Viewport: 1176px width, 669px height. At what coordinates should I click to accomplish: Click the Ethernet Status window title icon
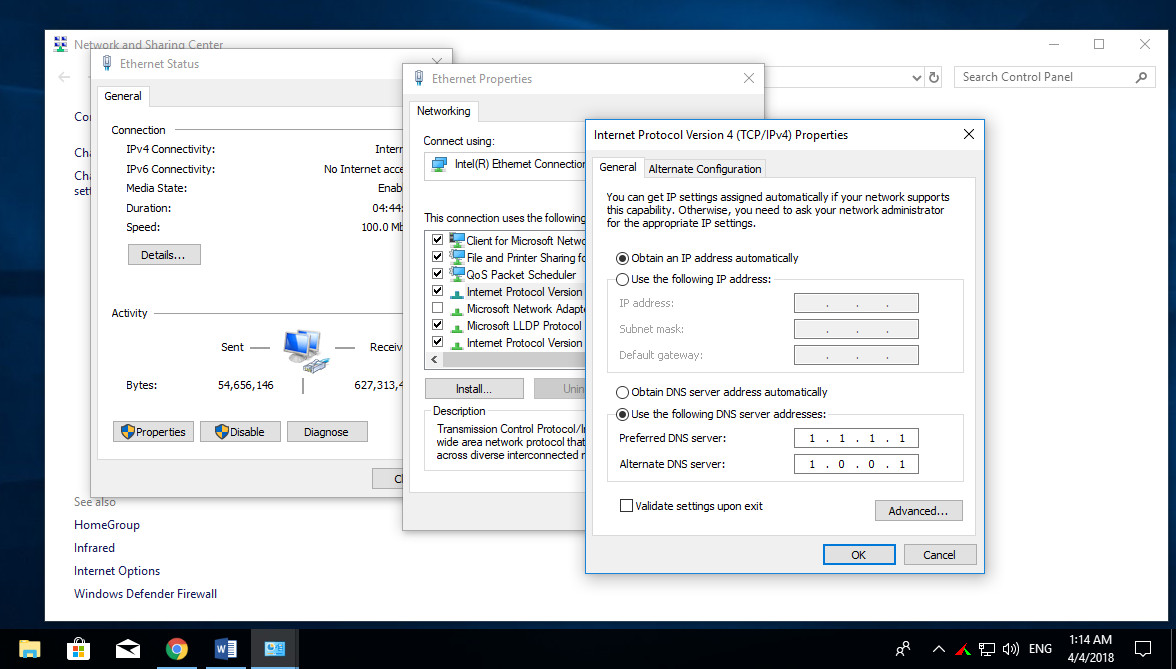(106, 64)
